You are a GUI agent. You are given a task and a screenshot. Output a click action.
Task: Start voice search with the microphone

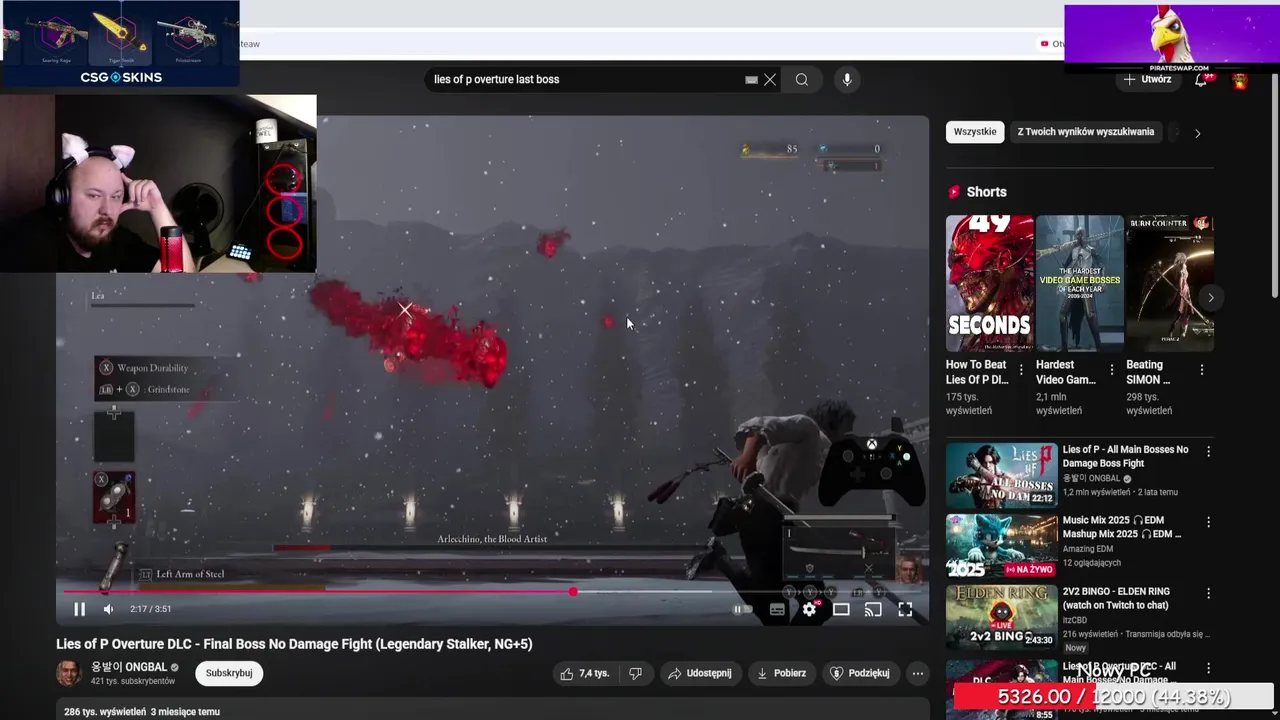(847, 79)
